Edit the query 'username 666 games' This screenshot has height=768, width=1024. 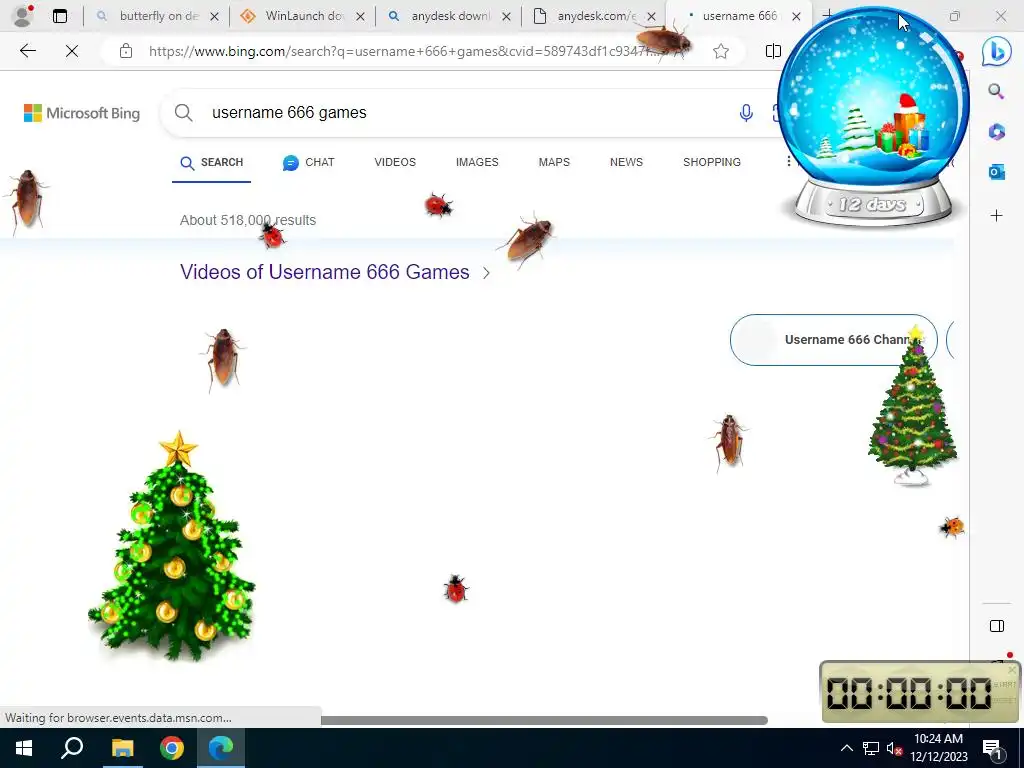(x=289, y=113)
